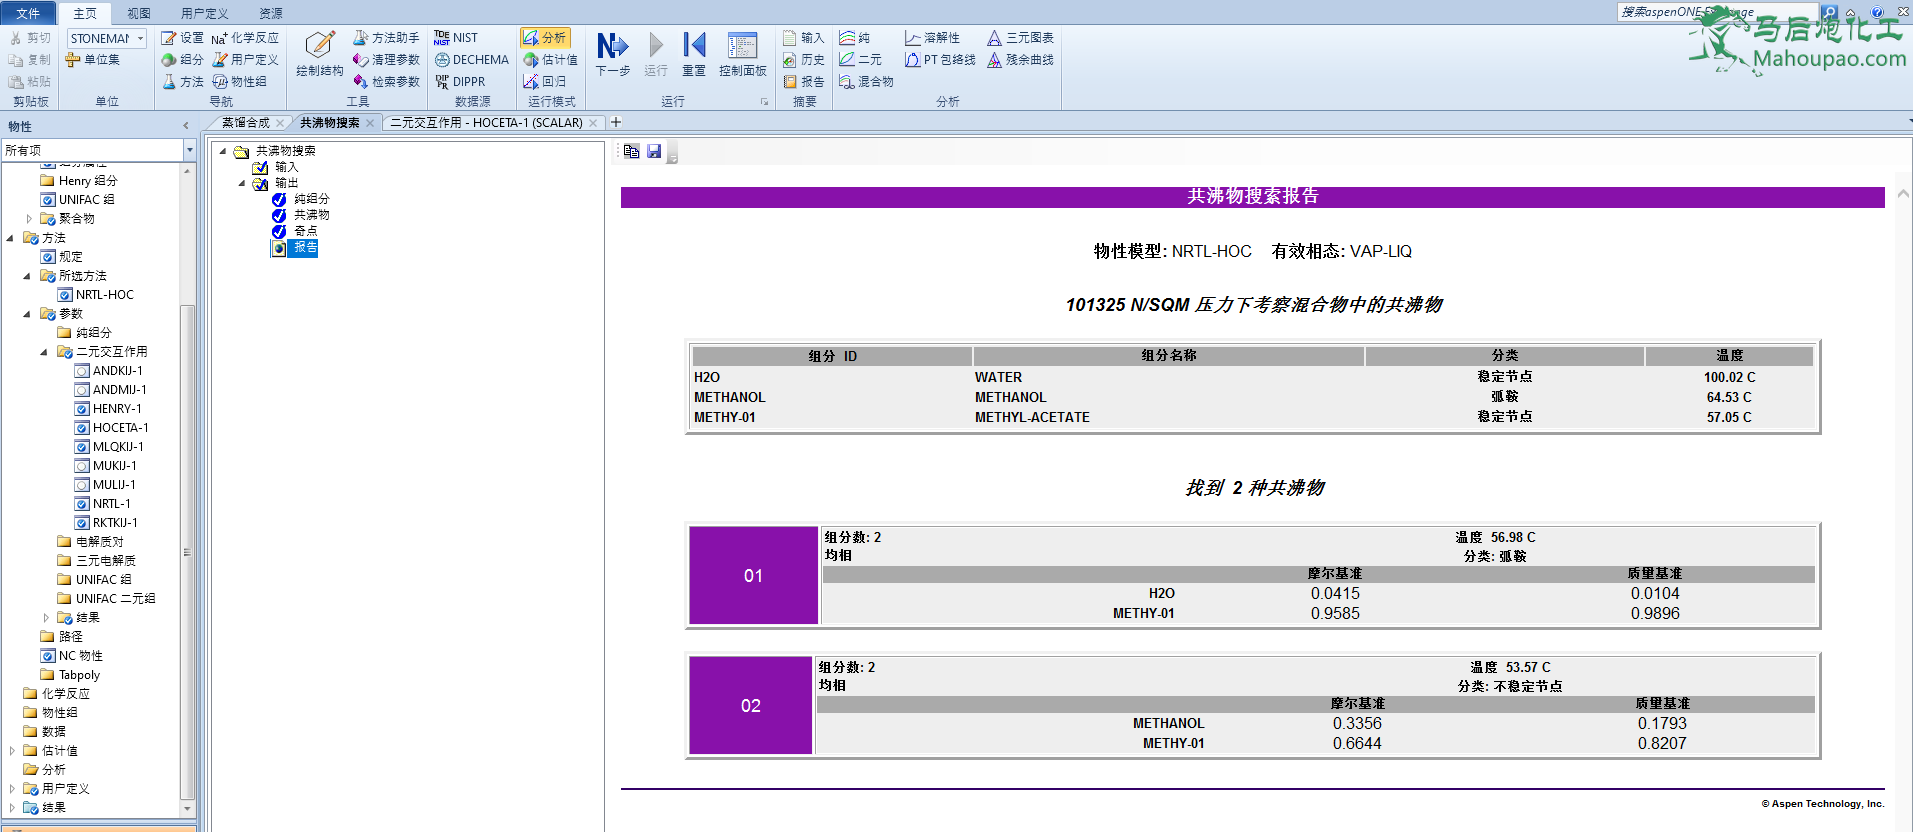Collapse the 输出 node in azeotrope tree
This screenshot has height=832, width=1913.
coord(241,183)
